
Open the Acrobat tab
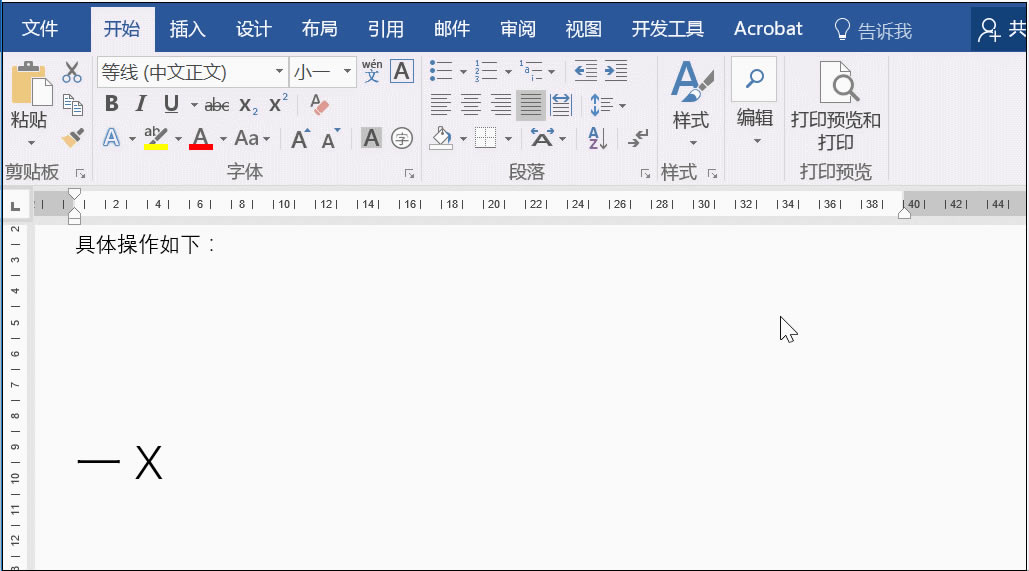coord(768,29)
